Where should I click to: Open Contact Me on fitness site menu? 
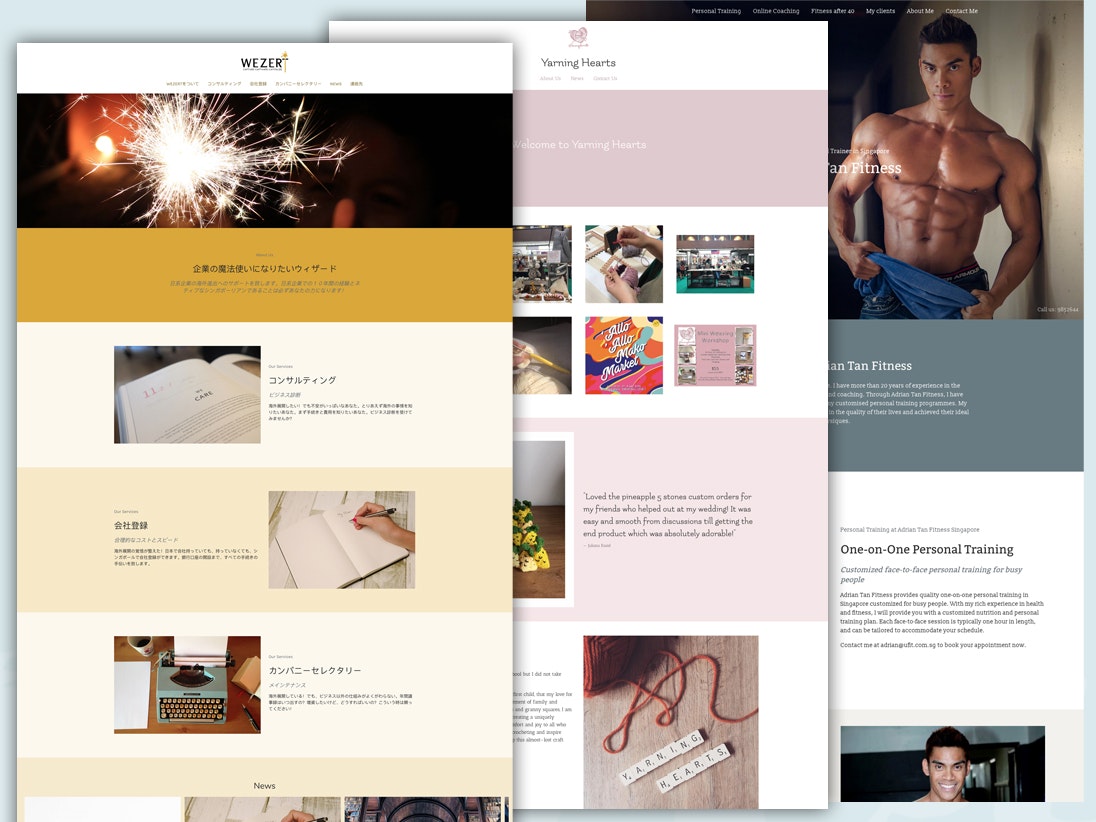click(962, 11)
